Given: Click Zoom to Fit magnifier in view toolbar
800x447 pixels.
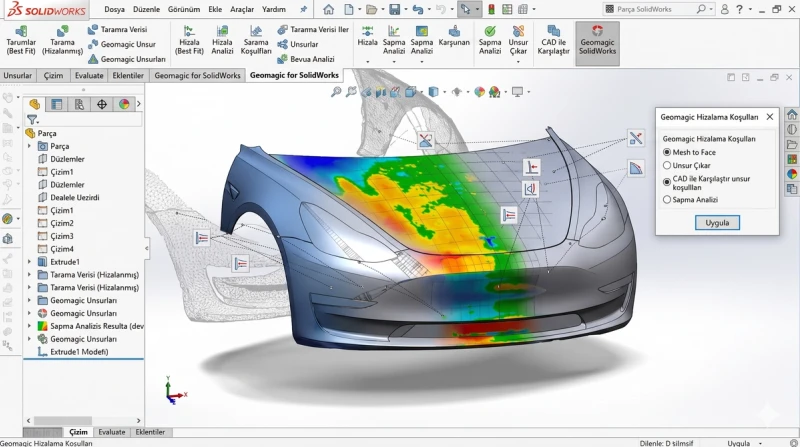Looking at the screenshot, I should 336,92.
